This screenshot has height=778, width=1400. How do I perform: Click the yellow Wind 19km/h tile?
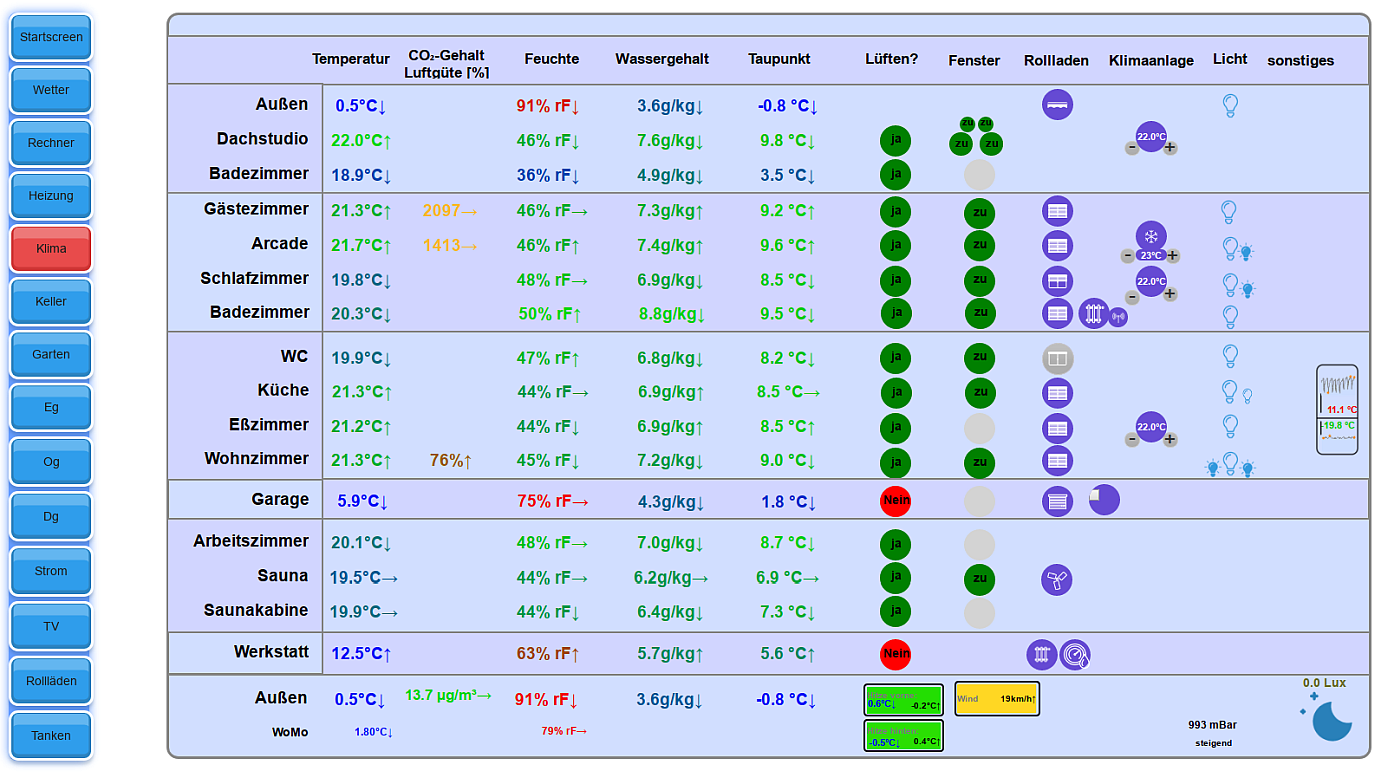[x=997, y=699]
